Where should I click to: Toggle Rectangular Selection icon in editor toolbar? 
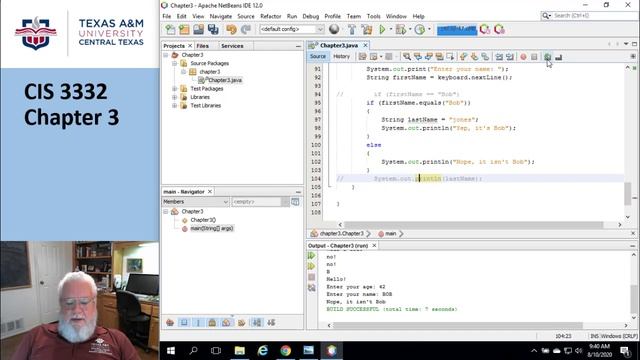coord(450,57)
